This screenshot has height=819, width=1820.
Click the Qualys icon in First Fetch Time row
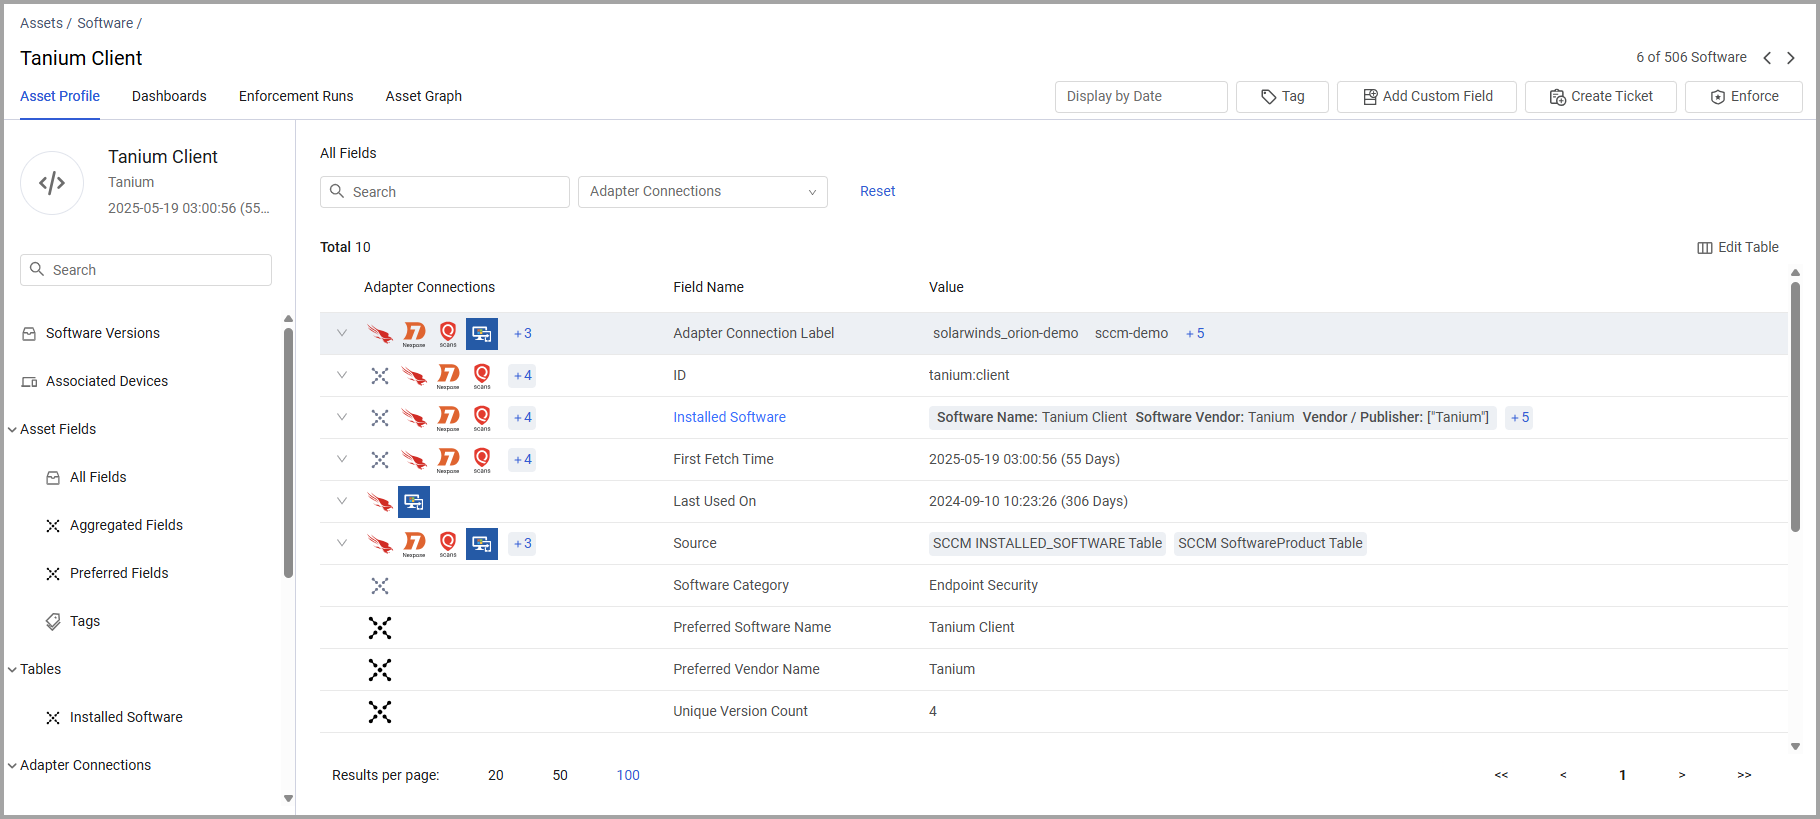click(482, 460)
